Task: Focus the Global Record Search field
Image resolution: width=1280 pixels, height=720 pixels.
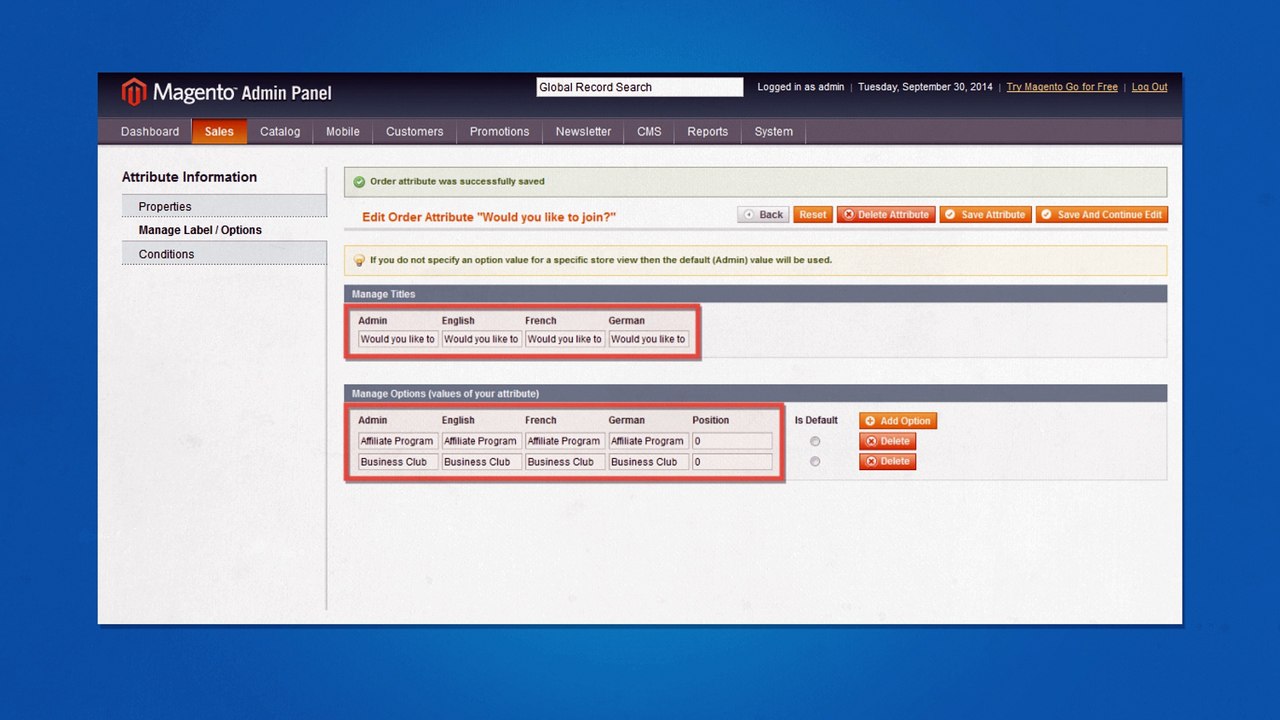Action: 640,87
